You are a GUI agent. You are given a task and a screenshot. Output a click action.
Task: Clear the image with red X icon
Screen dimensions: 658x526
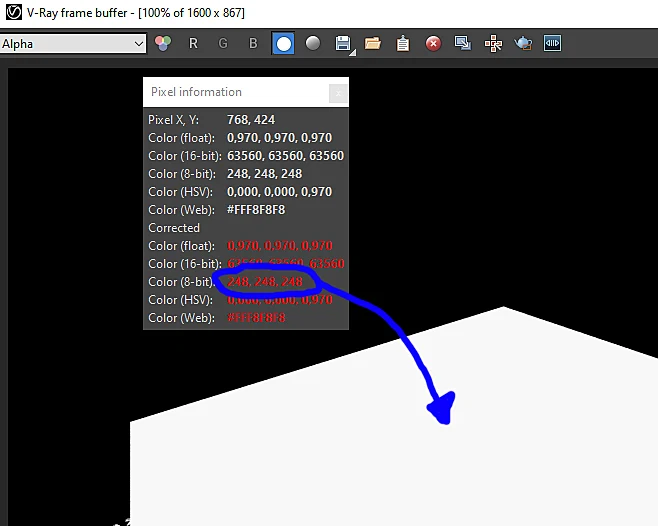pyautogui.click(x=433, y=43)
